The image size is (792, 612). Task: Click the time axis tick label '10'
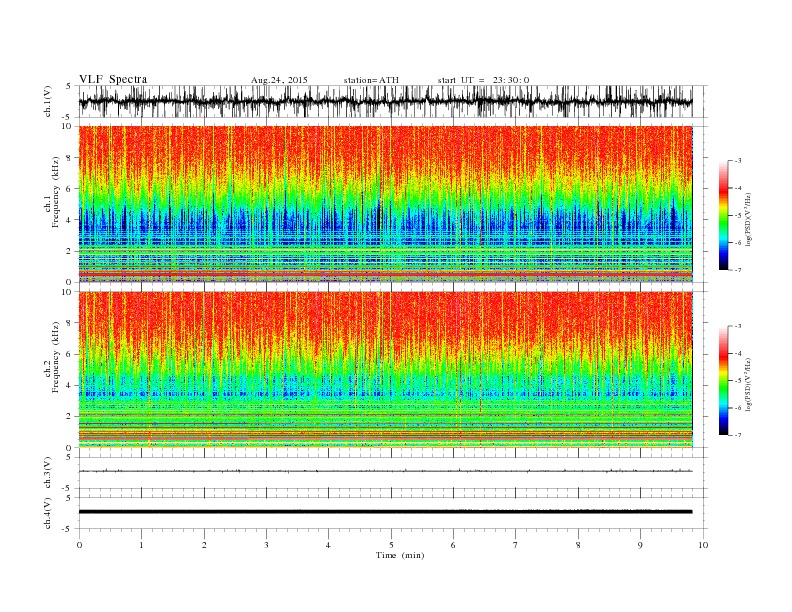pyautogui.click(x=703, y=545)
